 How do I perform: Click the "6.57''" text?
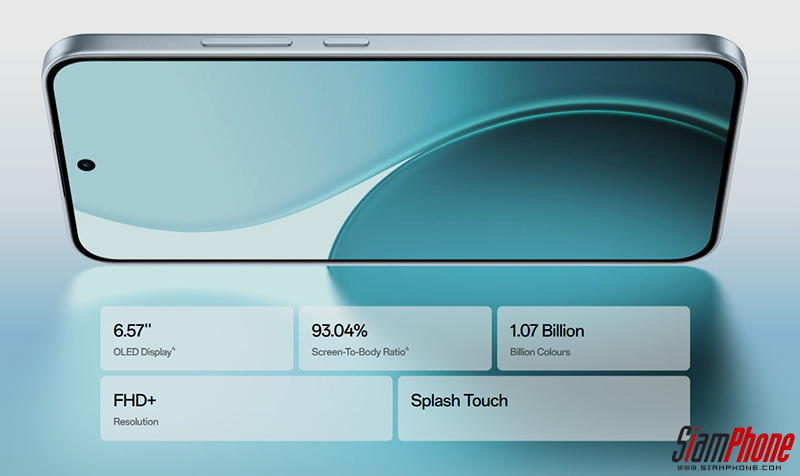tap(132, 331)
